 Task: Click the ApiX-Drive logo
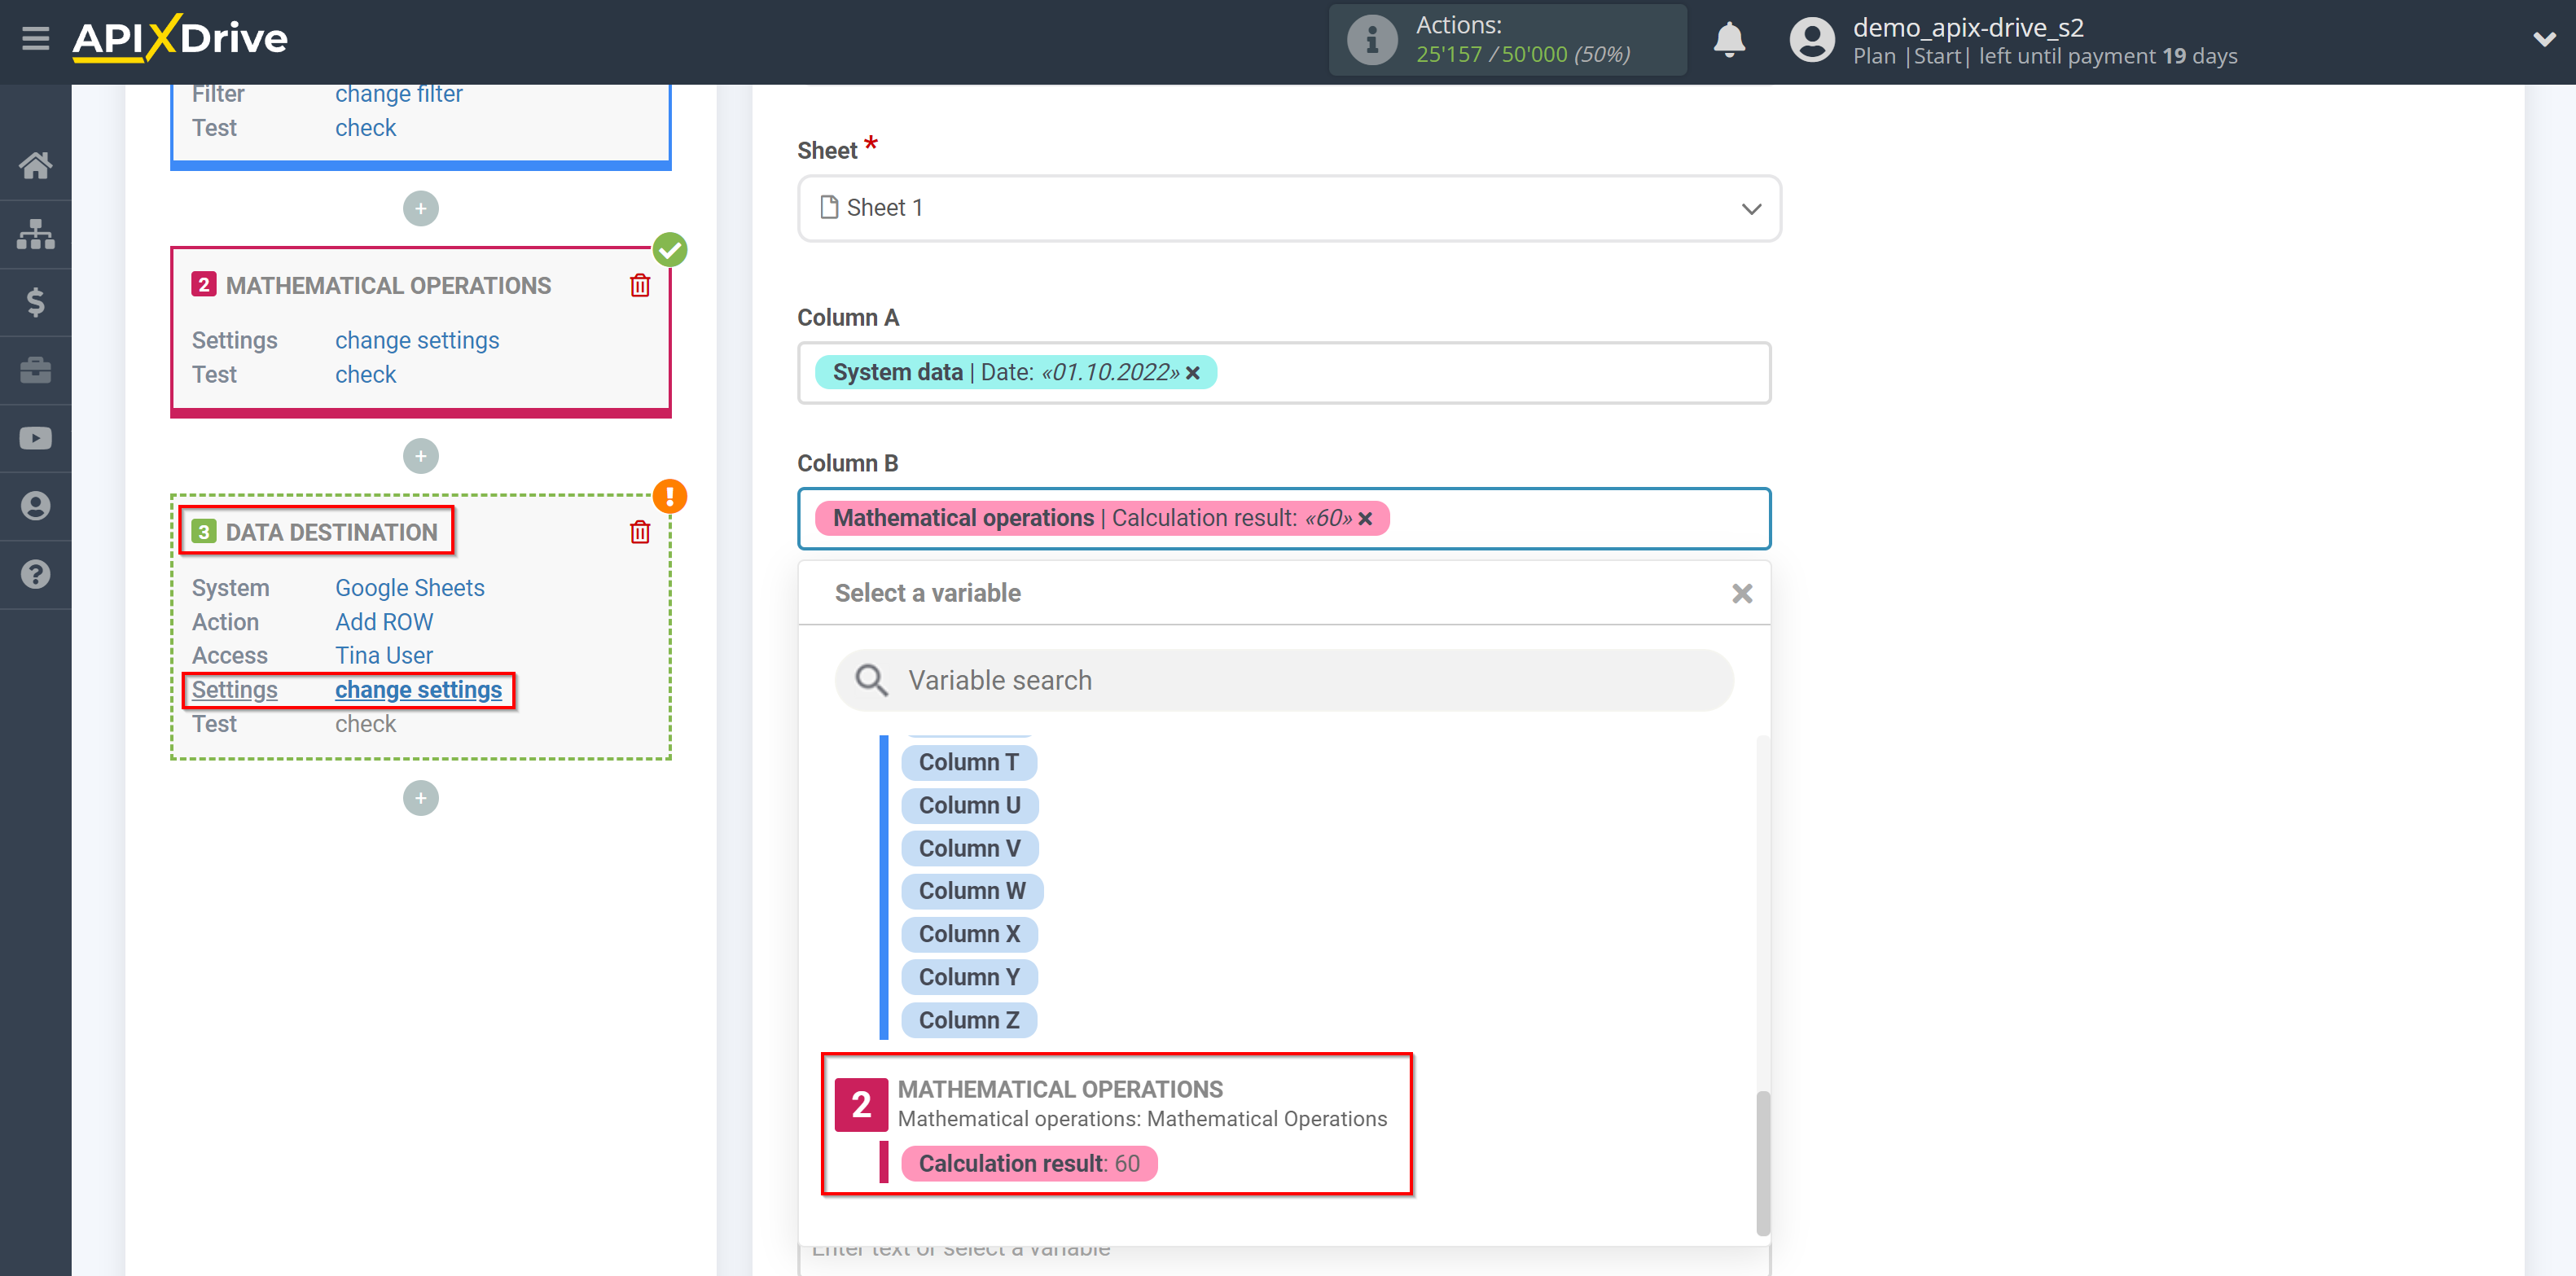pos(180,39)
